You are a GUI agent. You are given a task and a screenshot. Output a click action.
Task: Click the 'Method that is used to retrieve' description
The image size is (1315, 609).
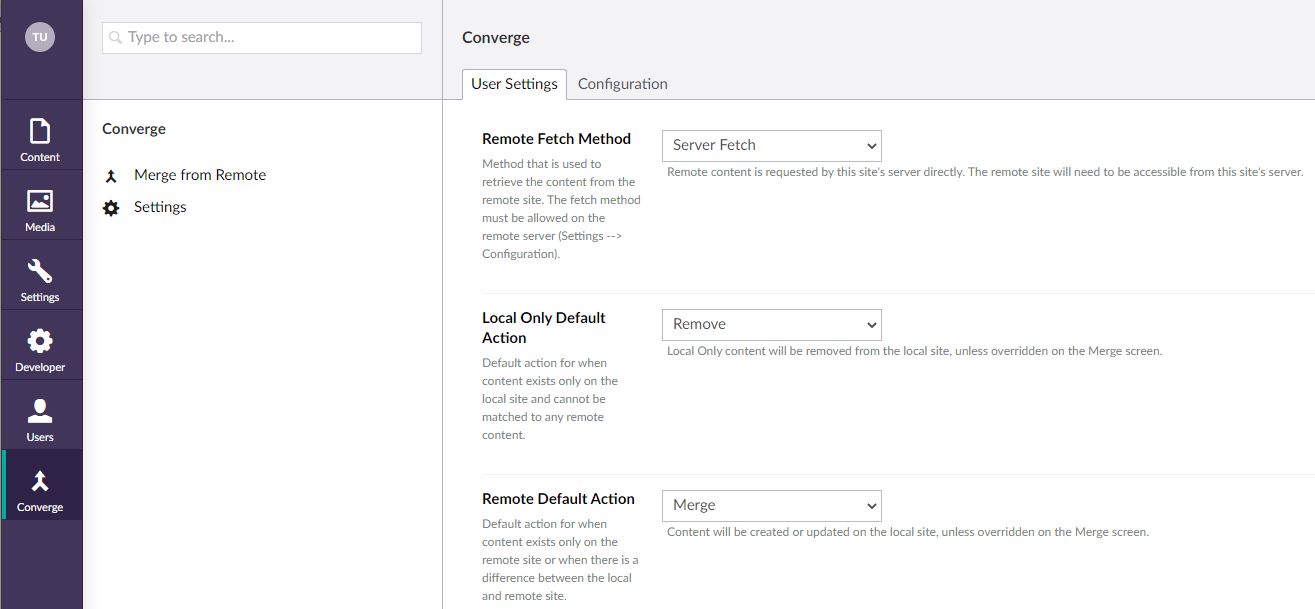(561, 209)
